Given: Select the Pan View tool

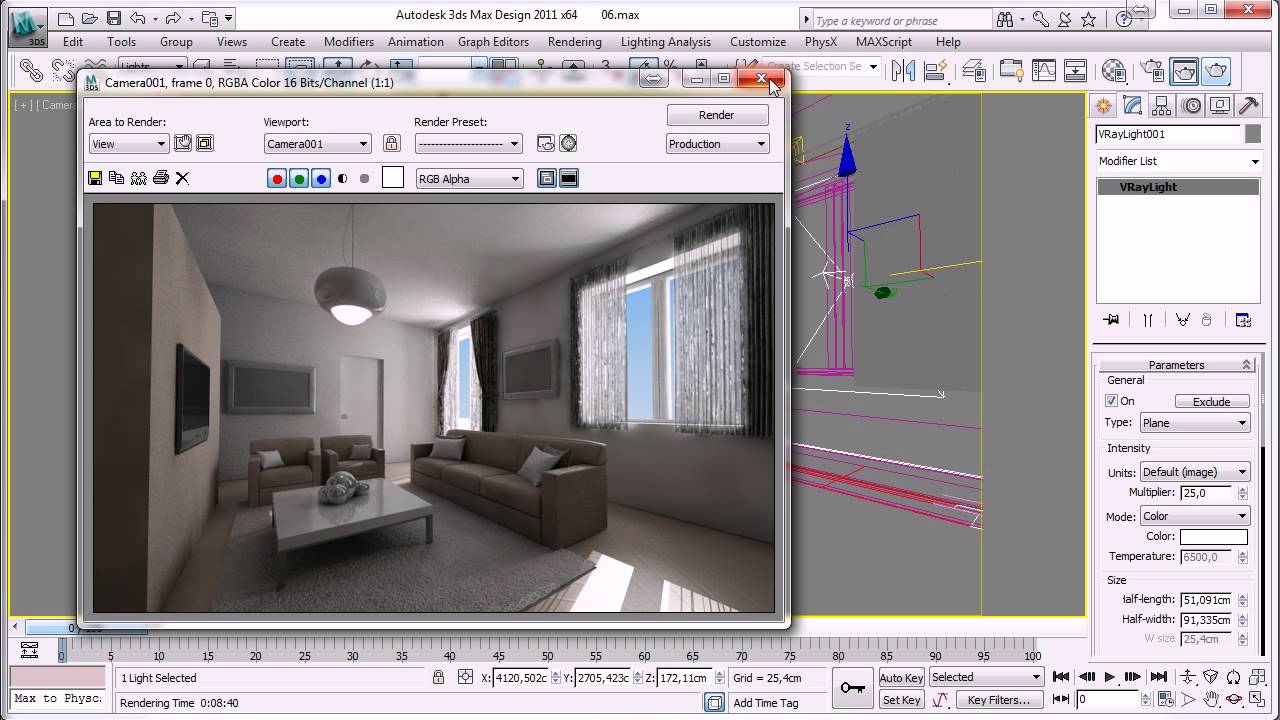Looking at the screenshot, I should (1212, 700).
